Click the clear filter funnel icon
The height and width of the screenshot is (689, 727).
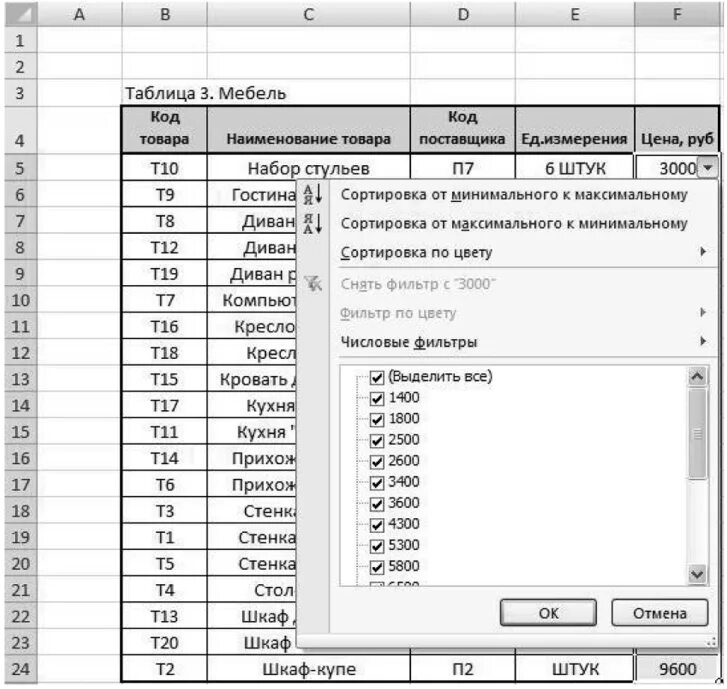(x=313, y=283)
